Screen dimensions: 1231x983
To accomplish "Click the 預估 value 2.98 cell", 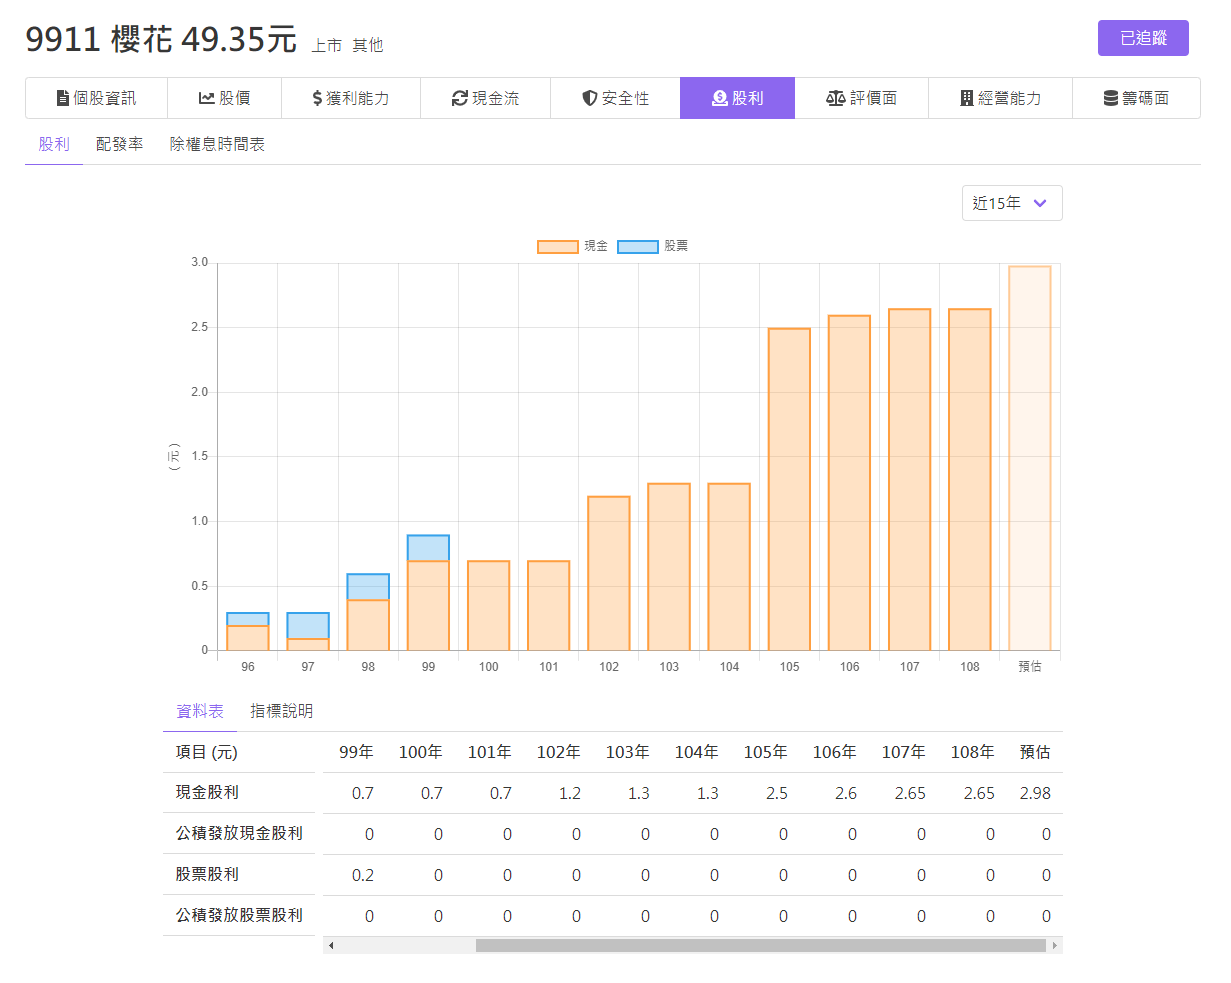I will coord(1035,793).
